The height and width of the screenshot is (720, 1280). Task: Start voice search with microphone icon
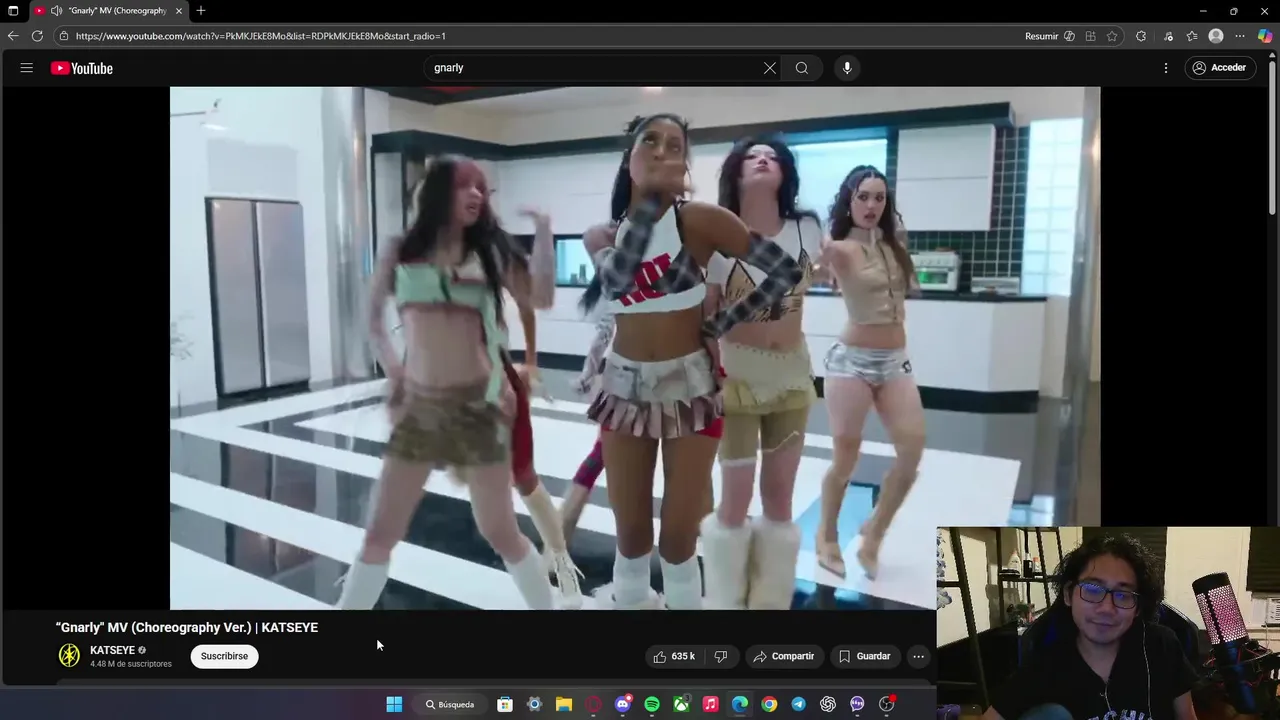click(x=847, y=68)
